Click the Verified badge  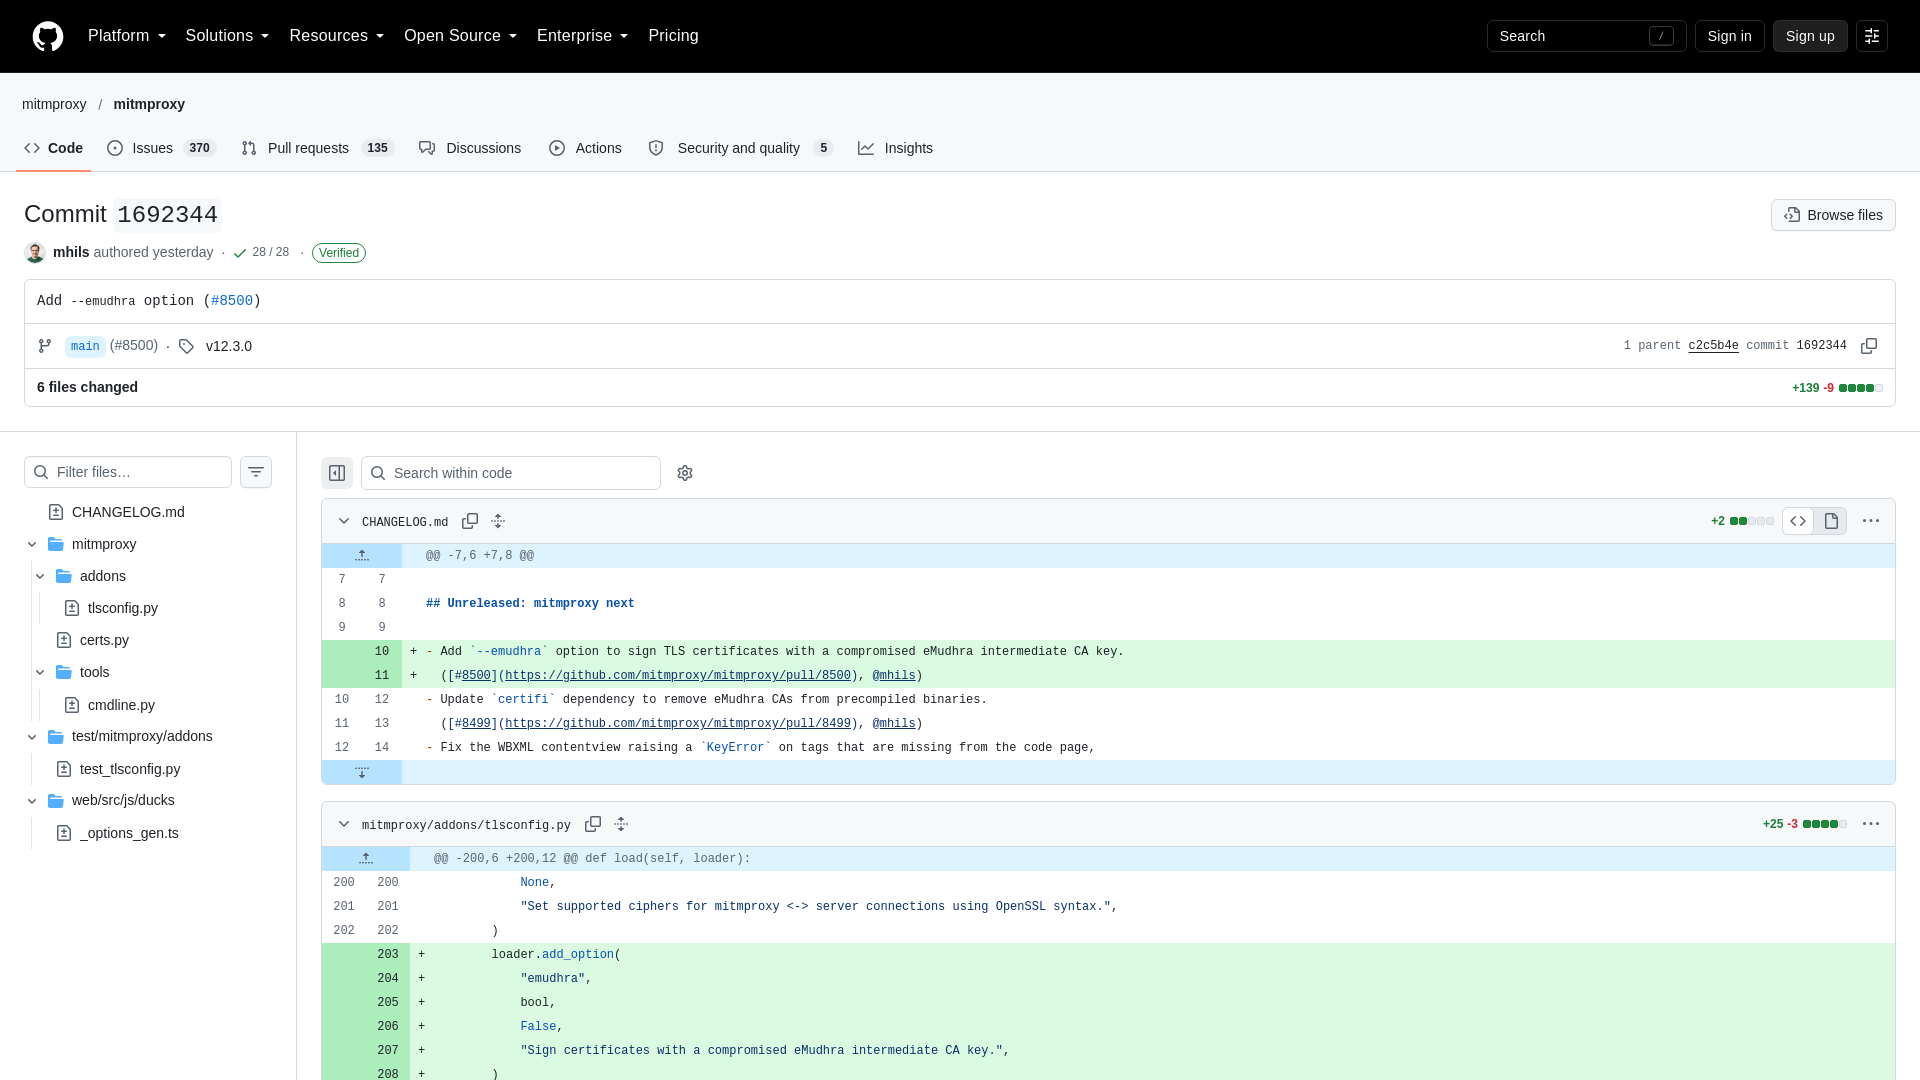click(x=339, y=253)
